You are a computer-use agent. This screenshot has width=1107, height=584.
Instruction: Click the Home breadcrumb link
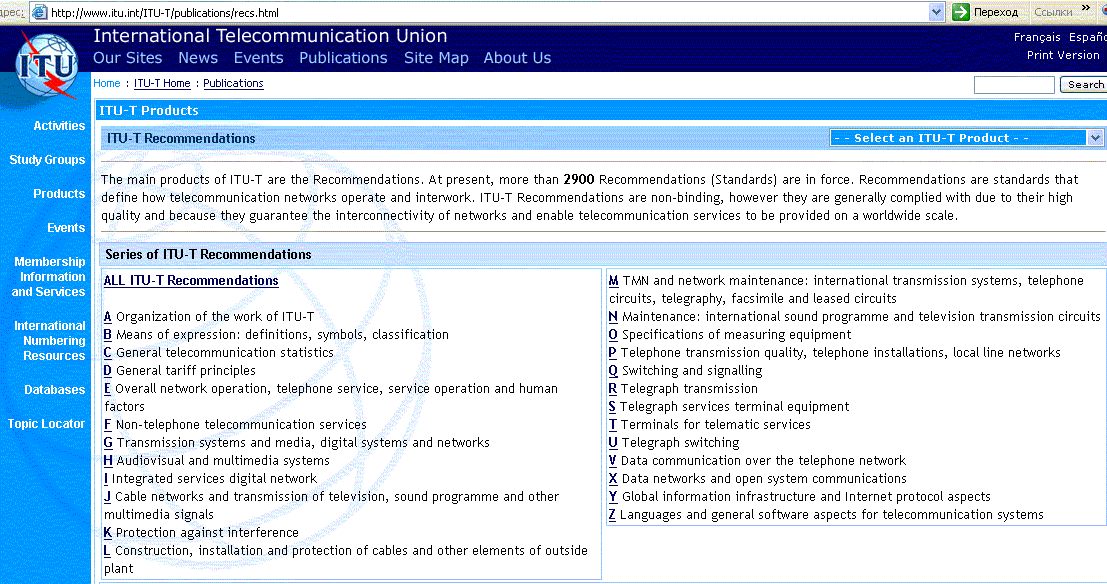click(x=107, y=83)
